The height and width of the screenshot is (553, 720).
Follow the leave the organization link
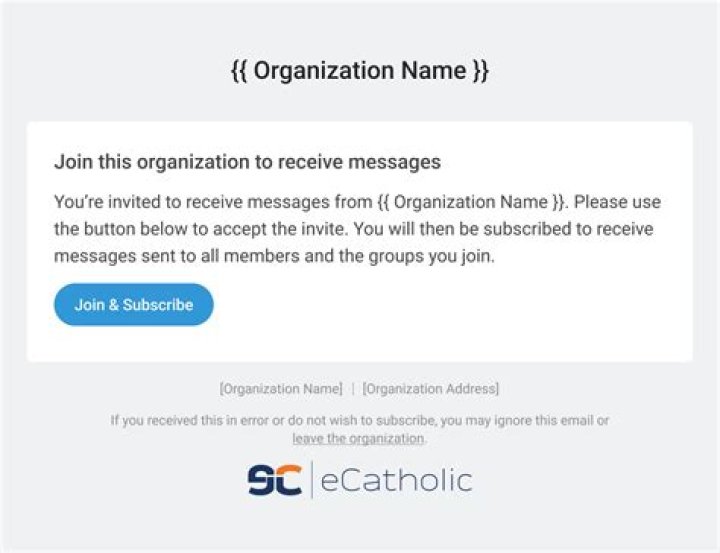(358, 439)
